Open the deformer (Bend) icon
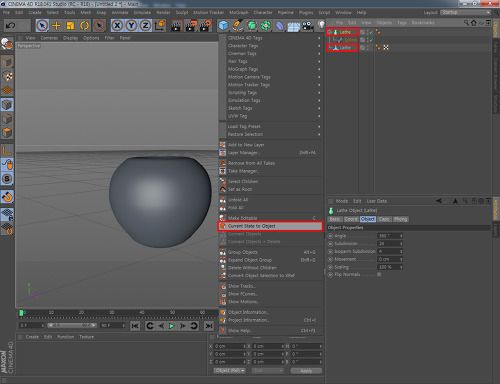This screenshot has width=500, height=384. click(280, 25)
